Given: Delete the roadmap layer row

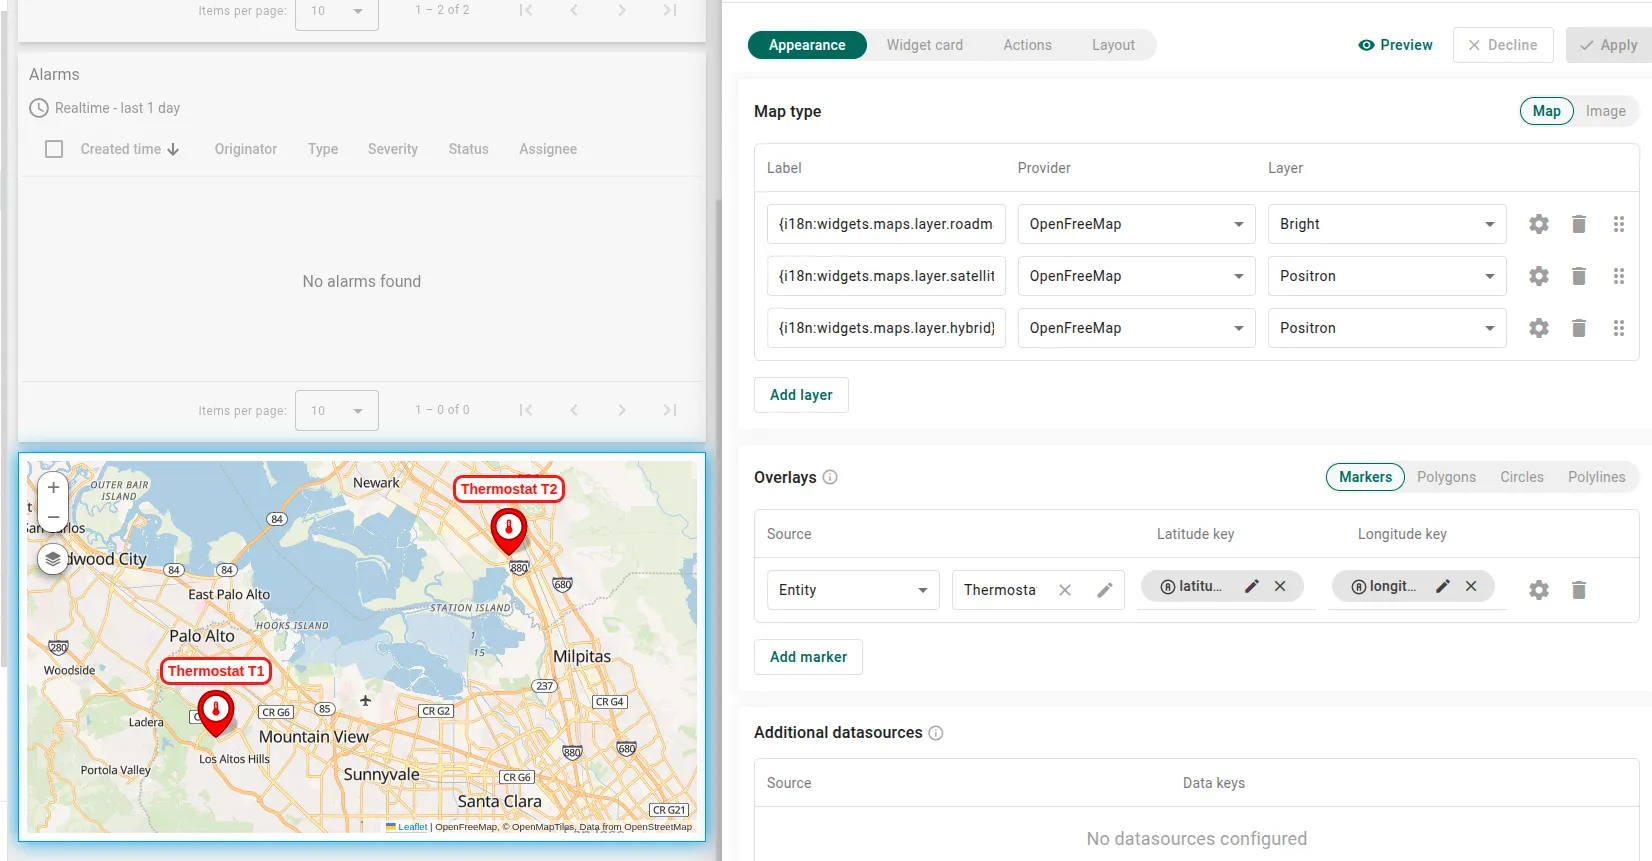Looking at the screenshot, I should tap(1579, 224).
